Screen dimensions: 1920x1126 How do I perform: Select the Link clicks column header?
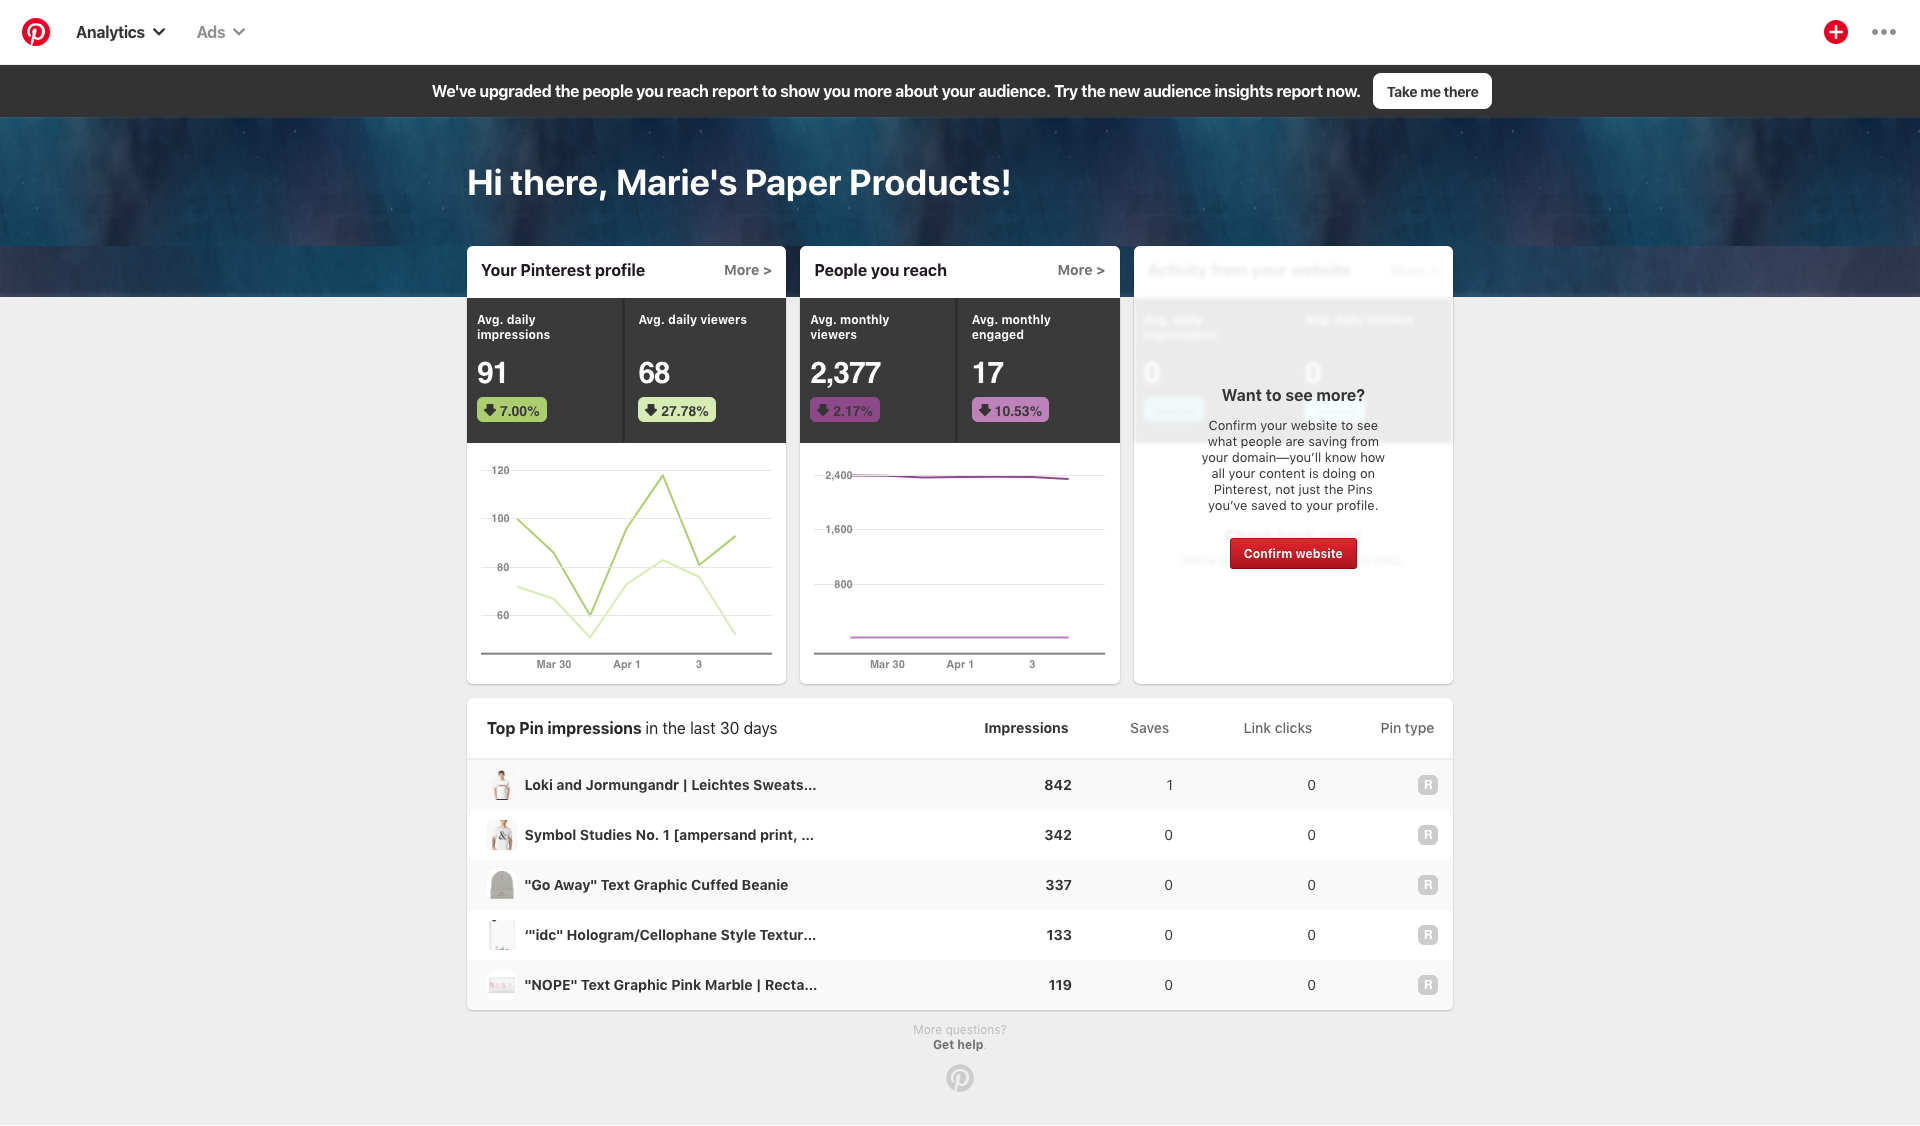1277,728
